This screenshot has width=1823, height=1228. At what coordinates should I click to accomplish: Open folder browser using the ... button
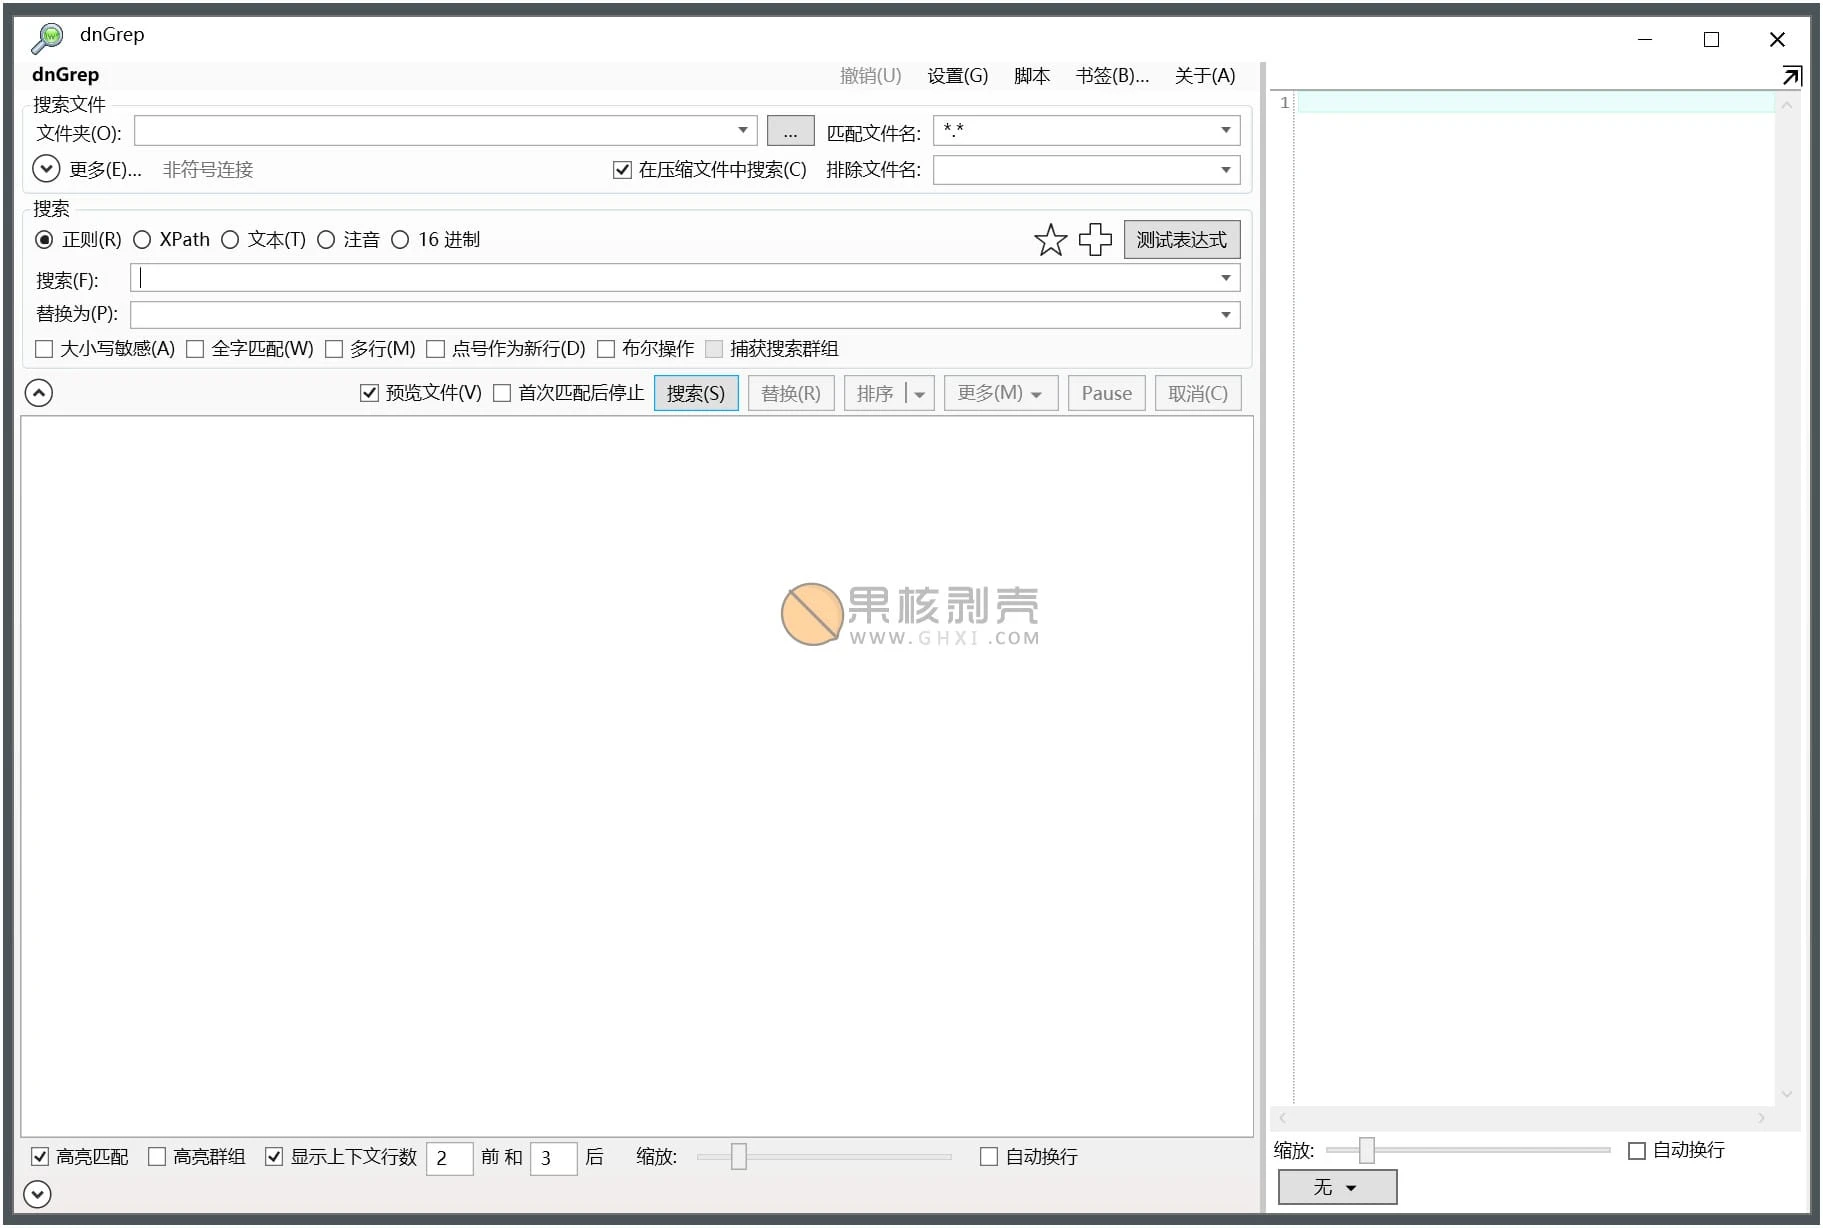click(790, 131)
